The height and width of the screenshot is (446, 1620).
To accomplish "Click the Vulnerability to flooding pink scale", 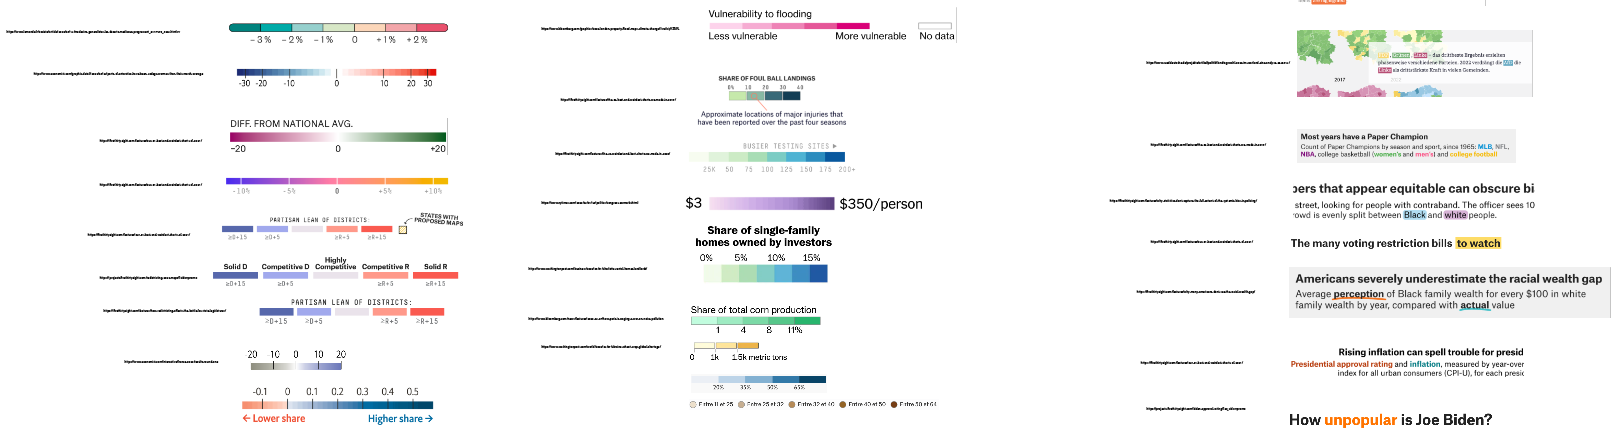I will click(788, 26).
